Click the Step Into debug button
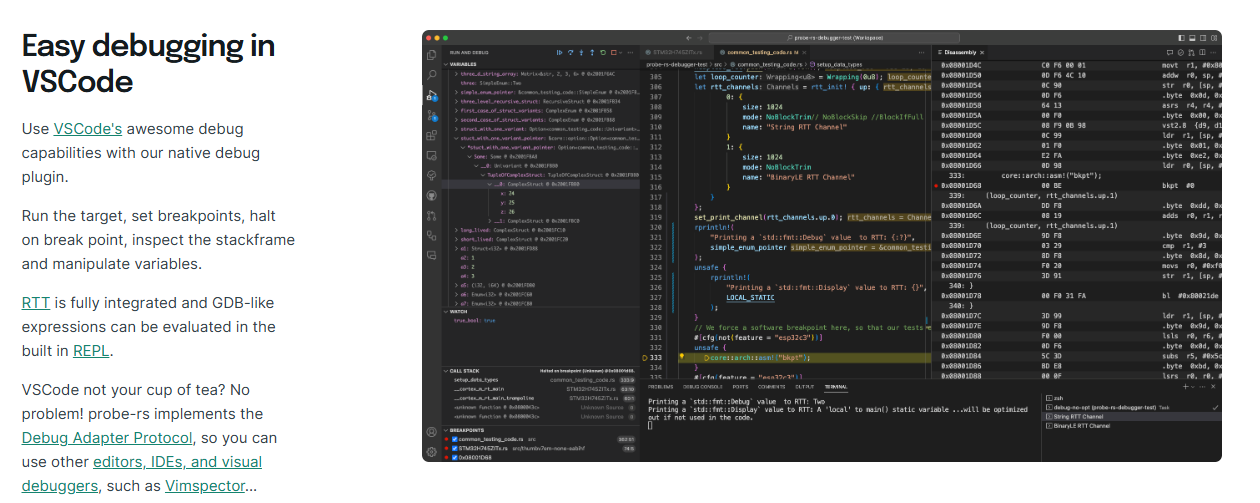The image size is (1260, 503). coord(581,52)
